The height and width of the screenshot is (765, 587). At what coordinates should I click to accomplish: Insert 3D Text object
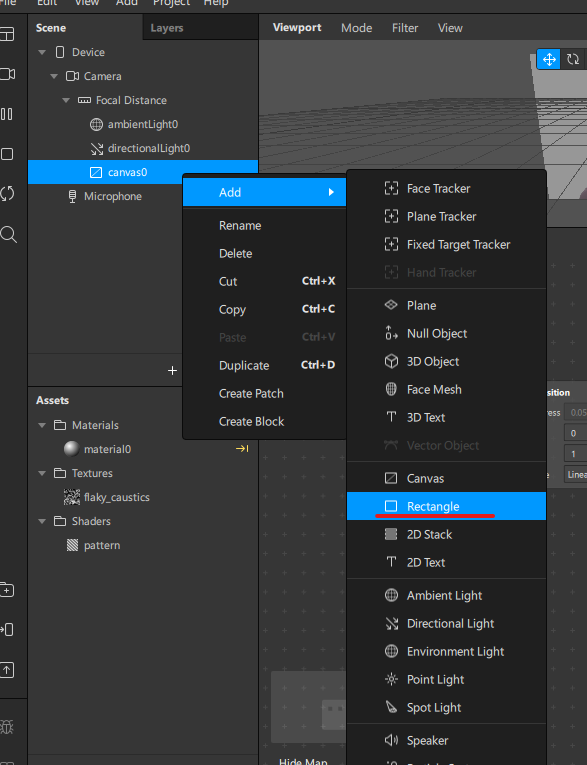tap(446, 417)
